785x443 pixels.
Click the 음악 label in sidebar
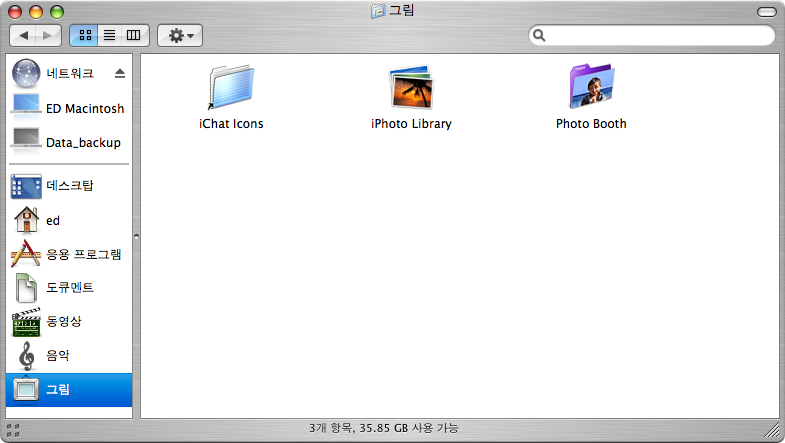(x=58, y=355)
